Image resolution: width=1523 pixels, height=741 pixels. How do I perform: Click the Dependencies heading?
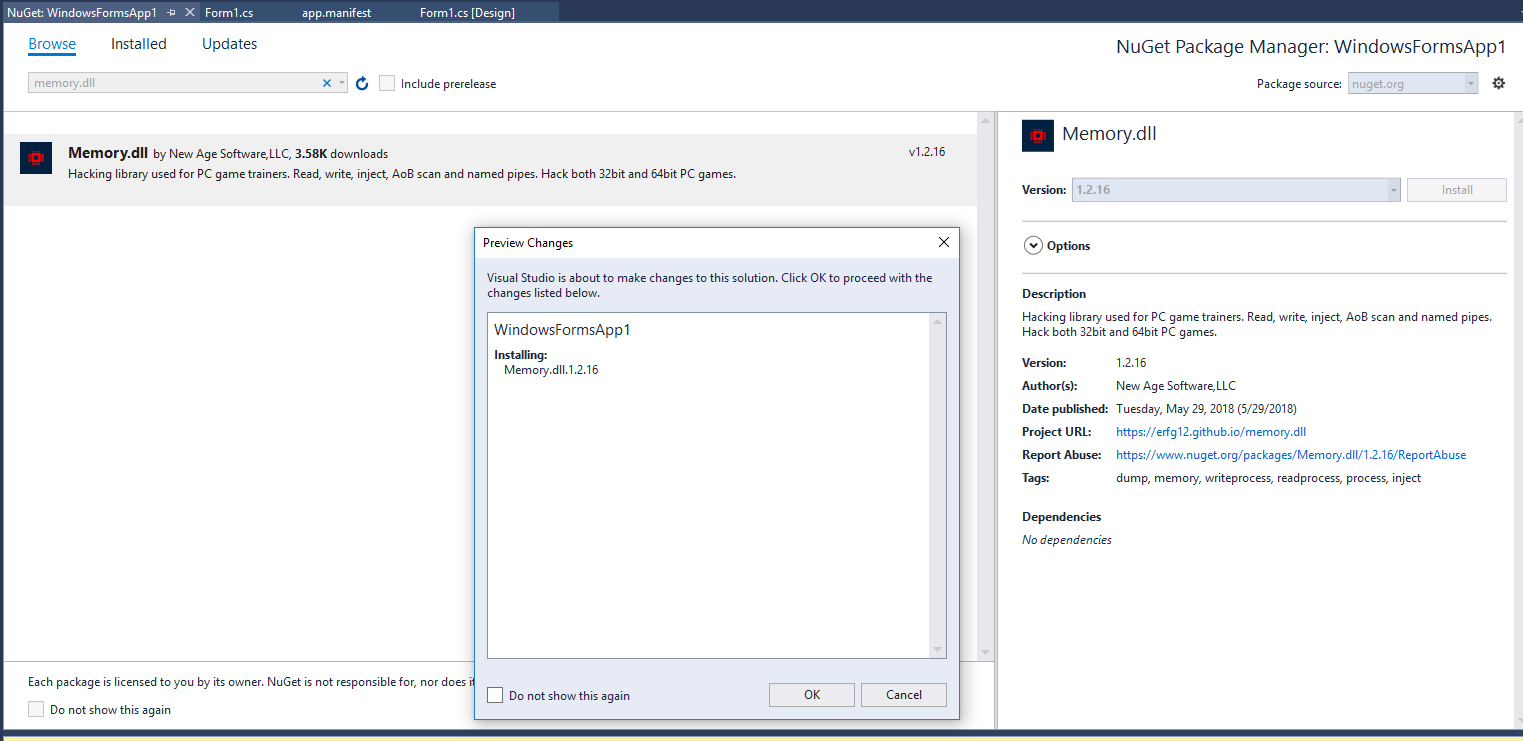[1061, 517]
